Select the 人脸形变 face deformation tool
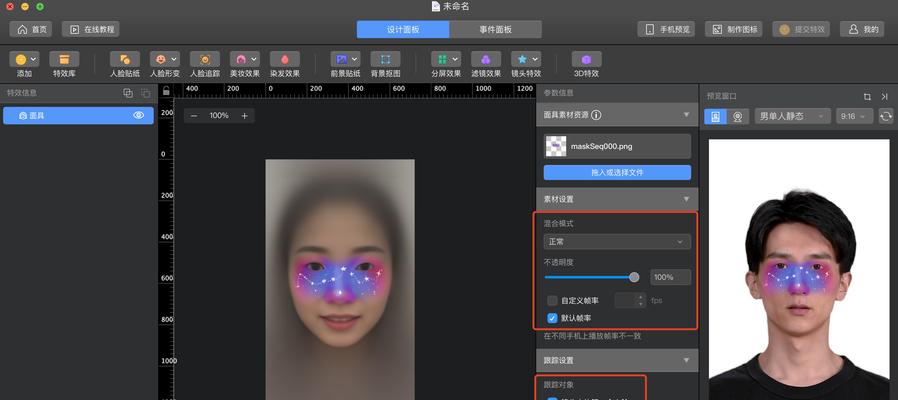This screenshot has height=400, width=898. [x=160, y=59]
